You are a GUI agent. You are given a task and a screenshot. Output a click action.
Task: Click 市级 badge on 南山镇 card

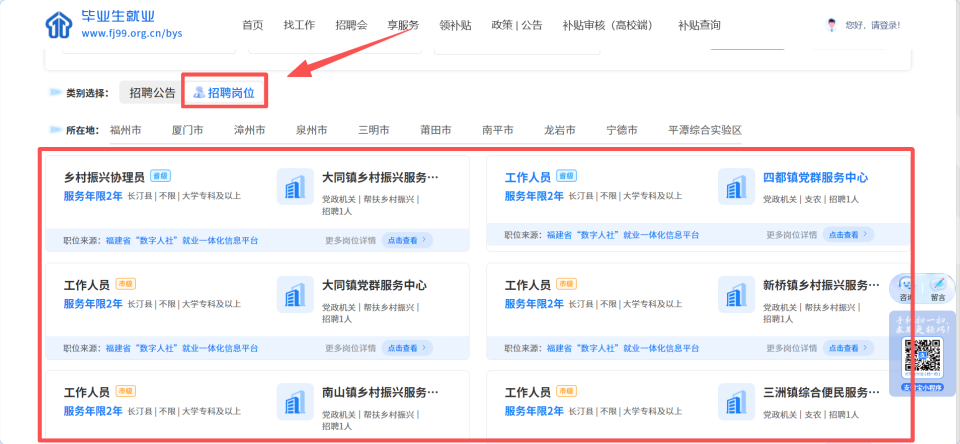click(126, 391)
